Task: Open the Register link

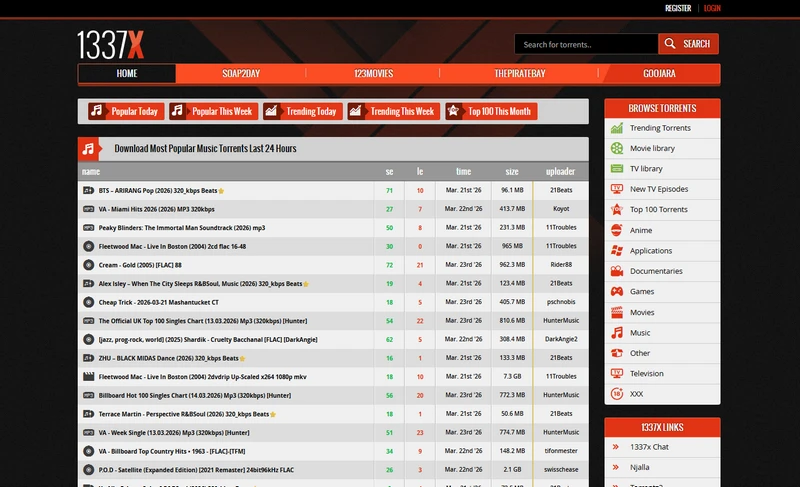Action: (x=678, y=8)
